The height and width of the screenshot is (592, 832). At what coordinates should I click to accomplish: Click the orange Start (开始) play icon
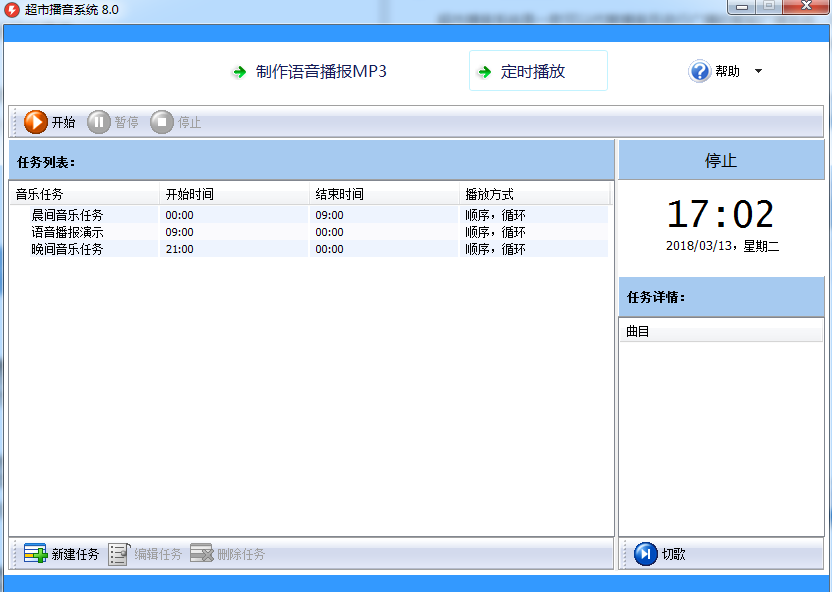pyautogui.click(x=36, y=122)
